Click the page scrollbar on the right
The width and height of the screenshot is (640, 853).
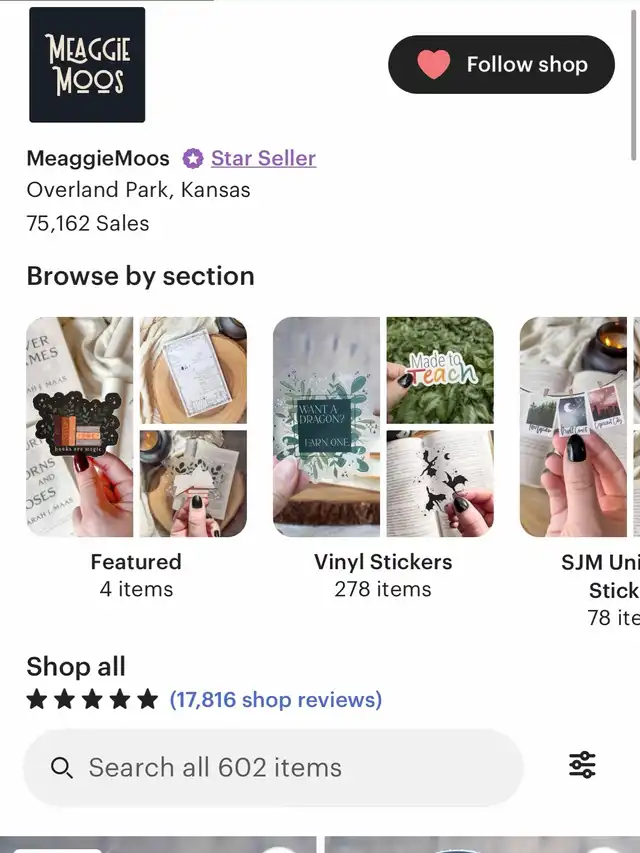[x=634, y=80]
